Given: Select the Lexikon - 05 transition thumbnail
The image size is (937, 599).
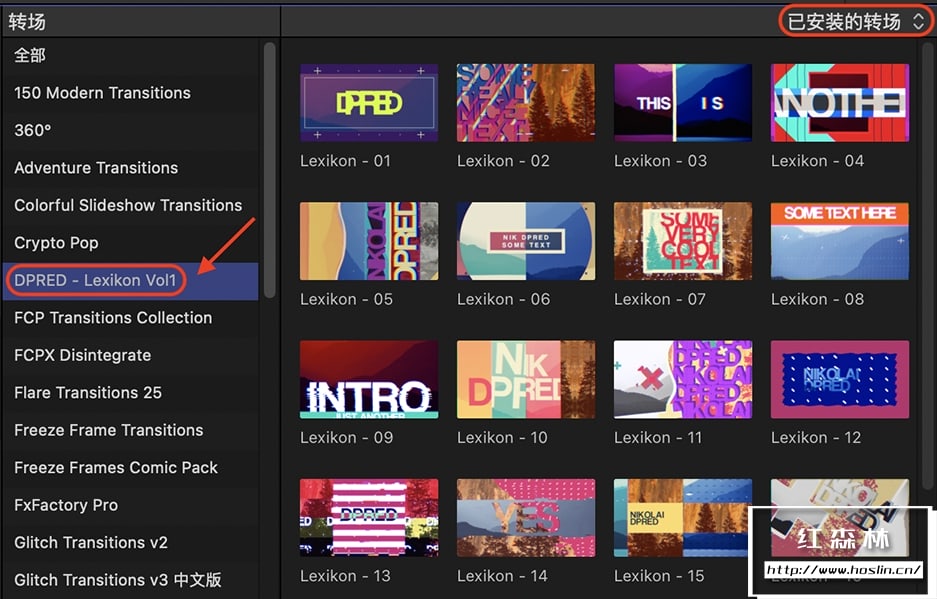Looking at the screenshot, I should pos(369,241).
